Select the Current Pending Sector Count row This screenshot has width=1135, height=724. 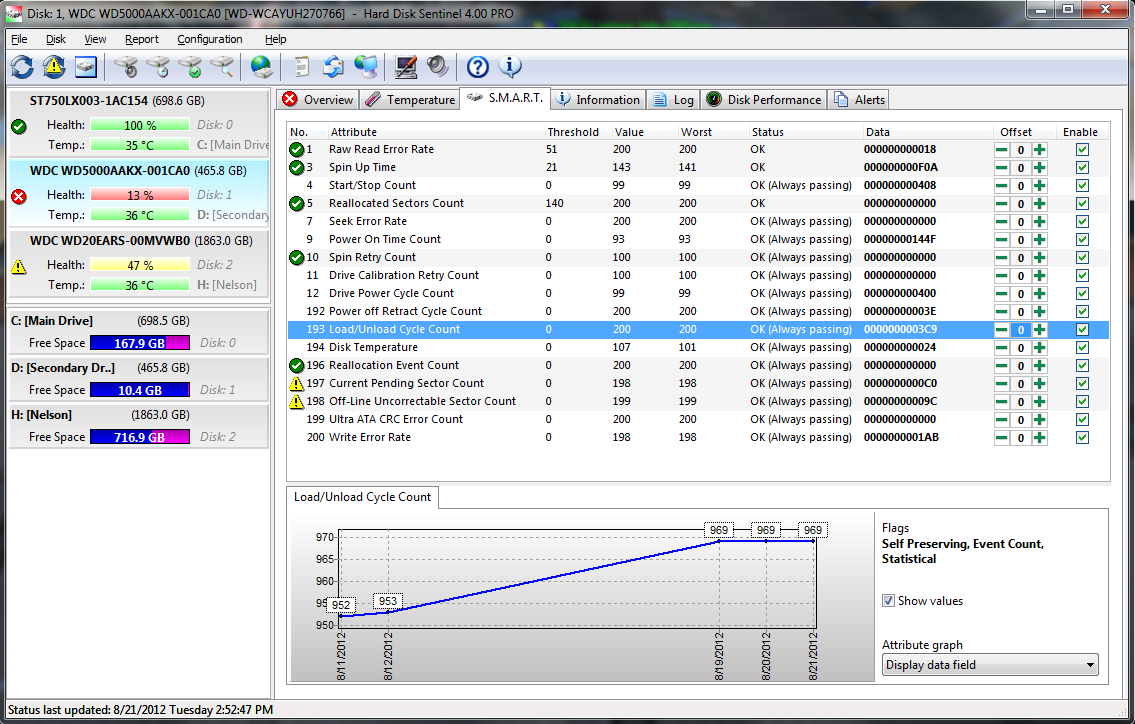pyautogui.click(x=406, y=384)
